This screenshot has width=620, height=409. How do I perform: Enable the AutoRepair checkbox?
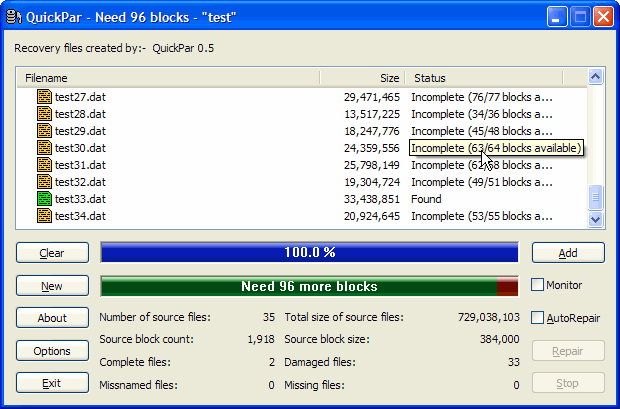point(537,318)
